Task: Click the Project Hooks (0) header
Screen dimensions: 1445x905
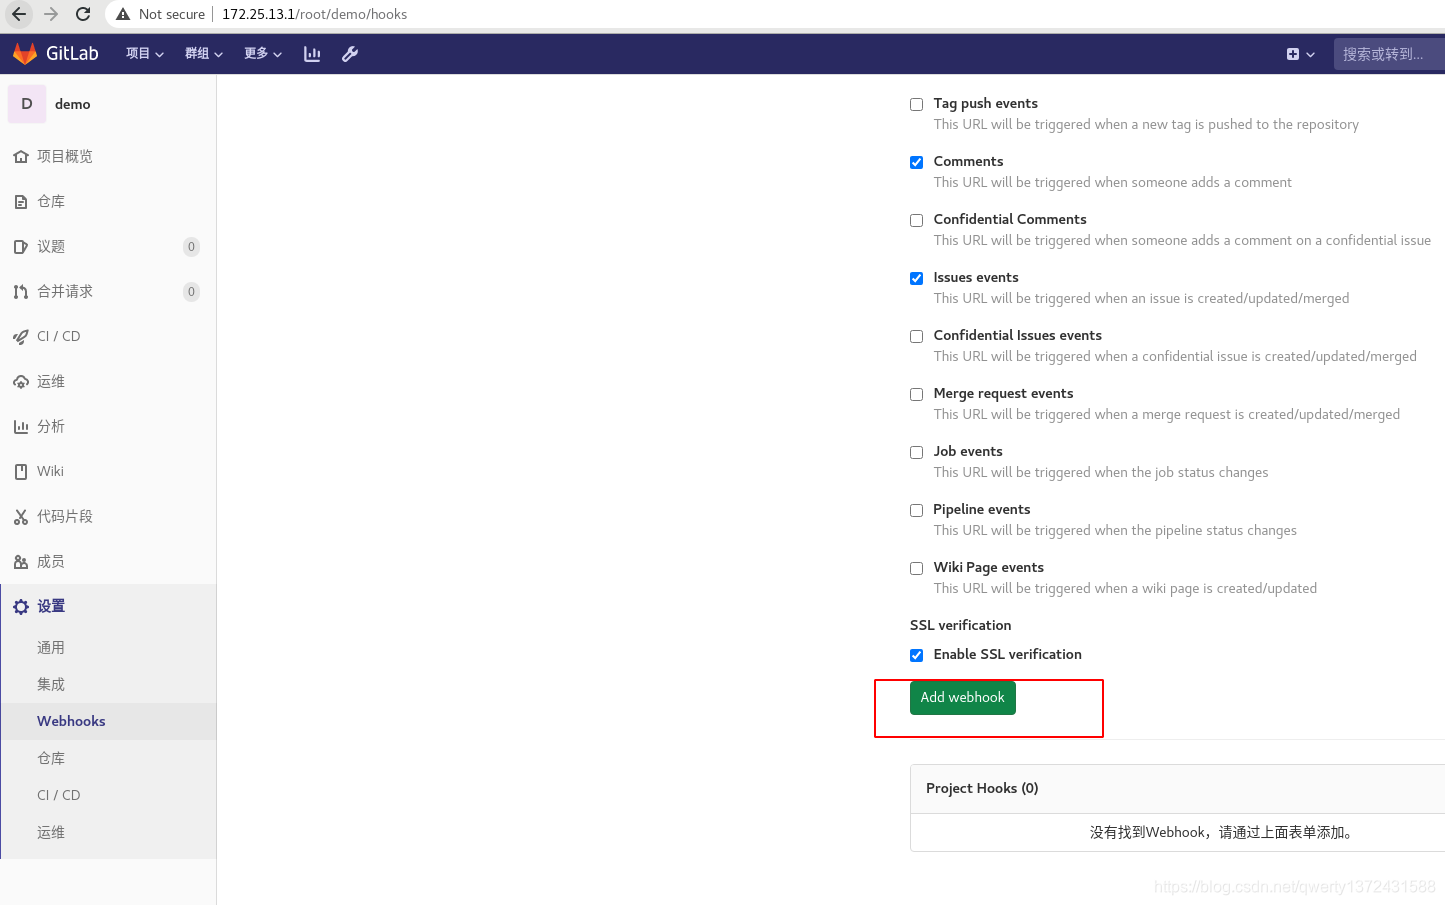Action: coord(982,789)
